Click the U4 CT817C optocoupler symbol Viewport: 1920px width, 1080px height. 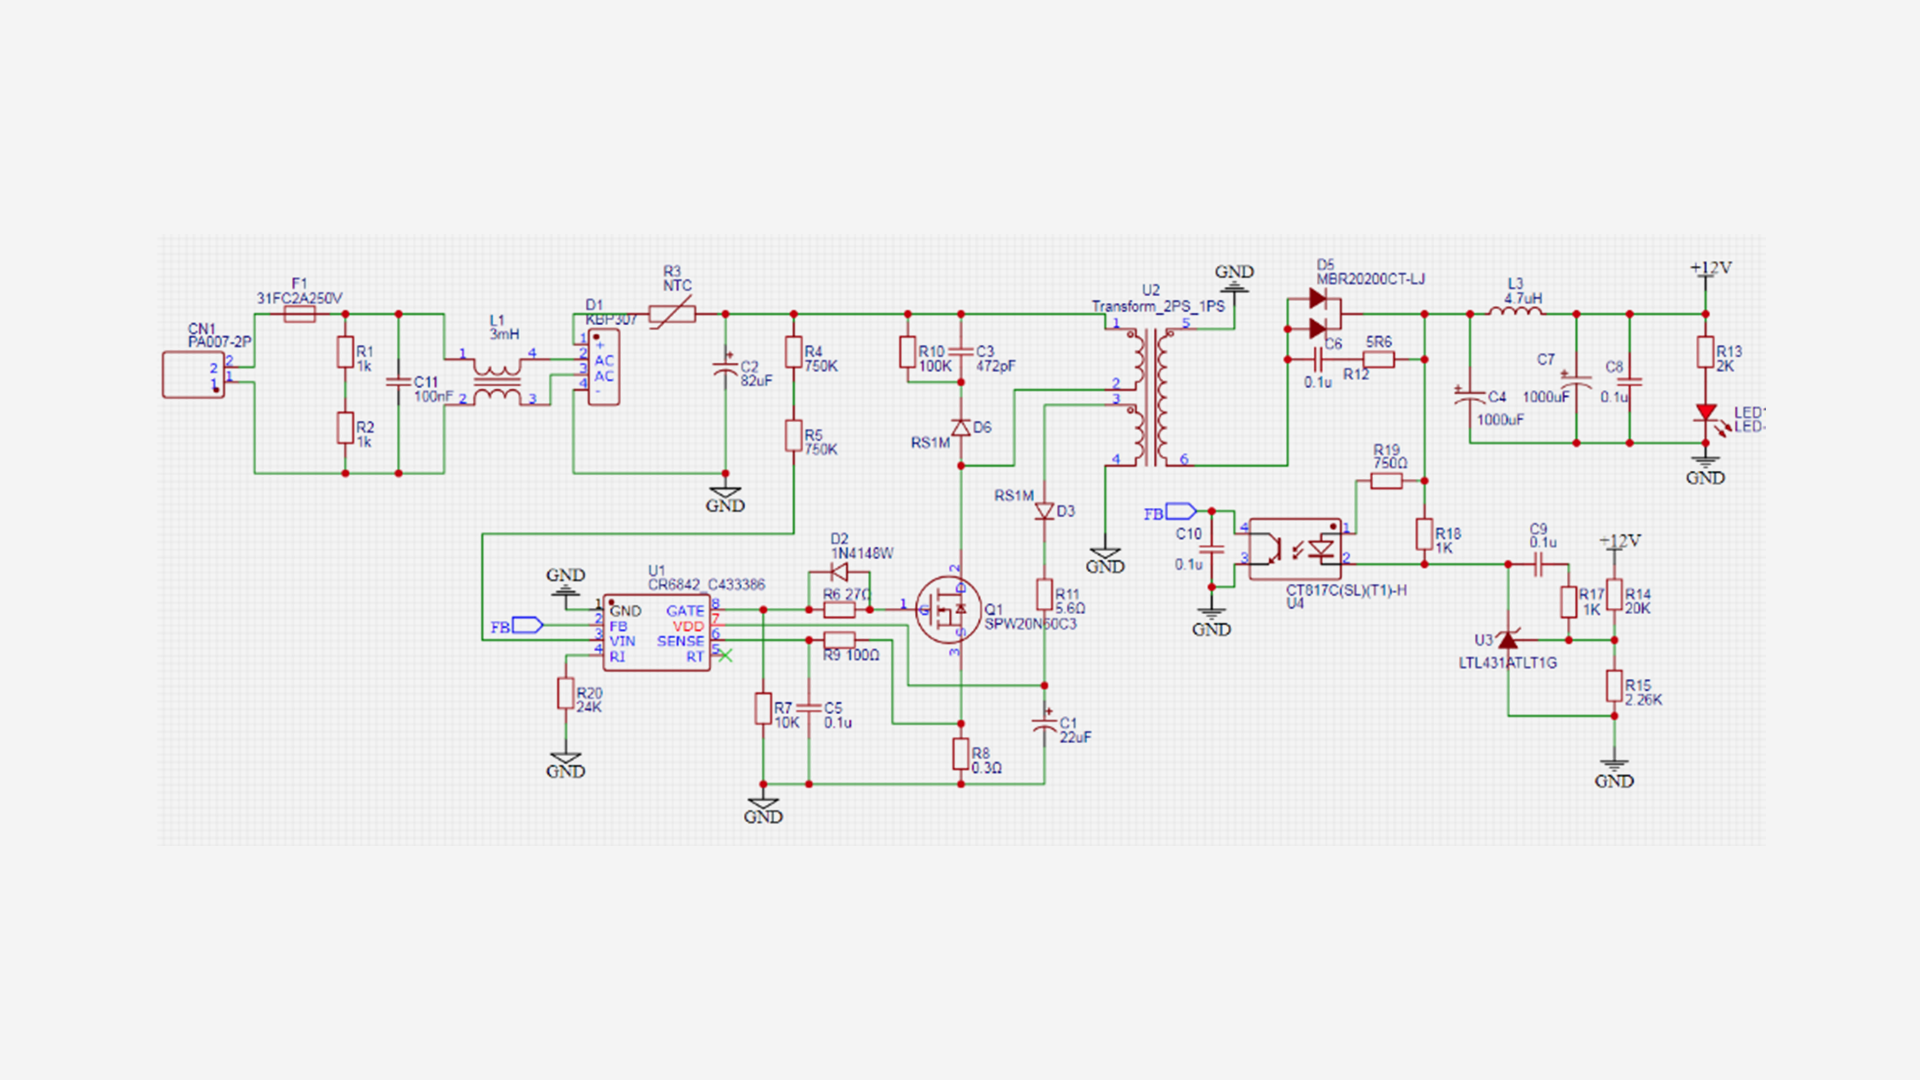[1295, 548]
